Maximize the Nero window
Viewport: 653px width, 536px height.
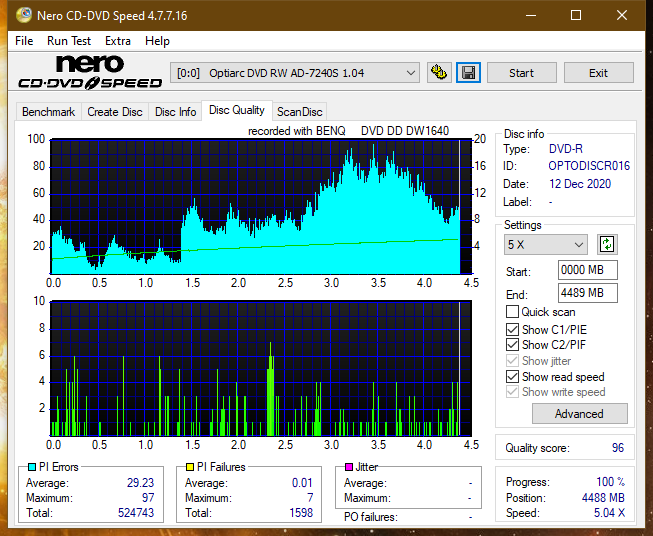click(x=576, y=16)
